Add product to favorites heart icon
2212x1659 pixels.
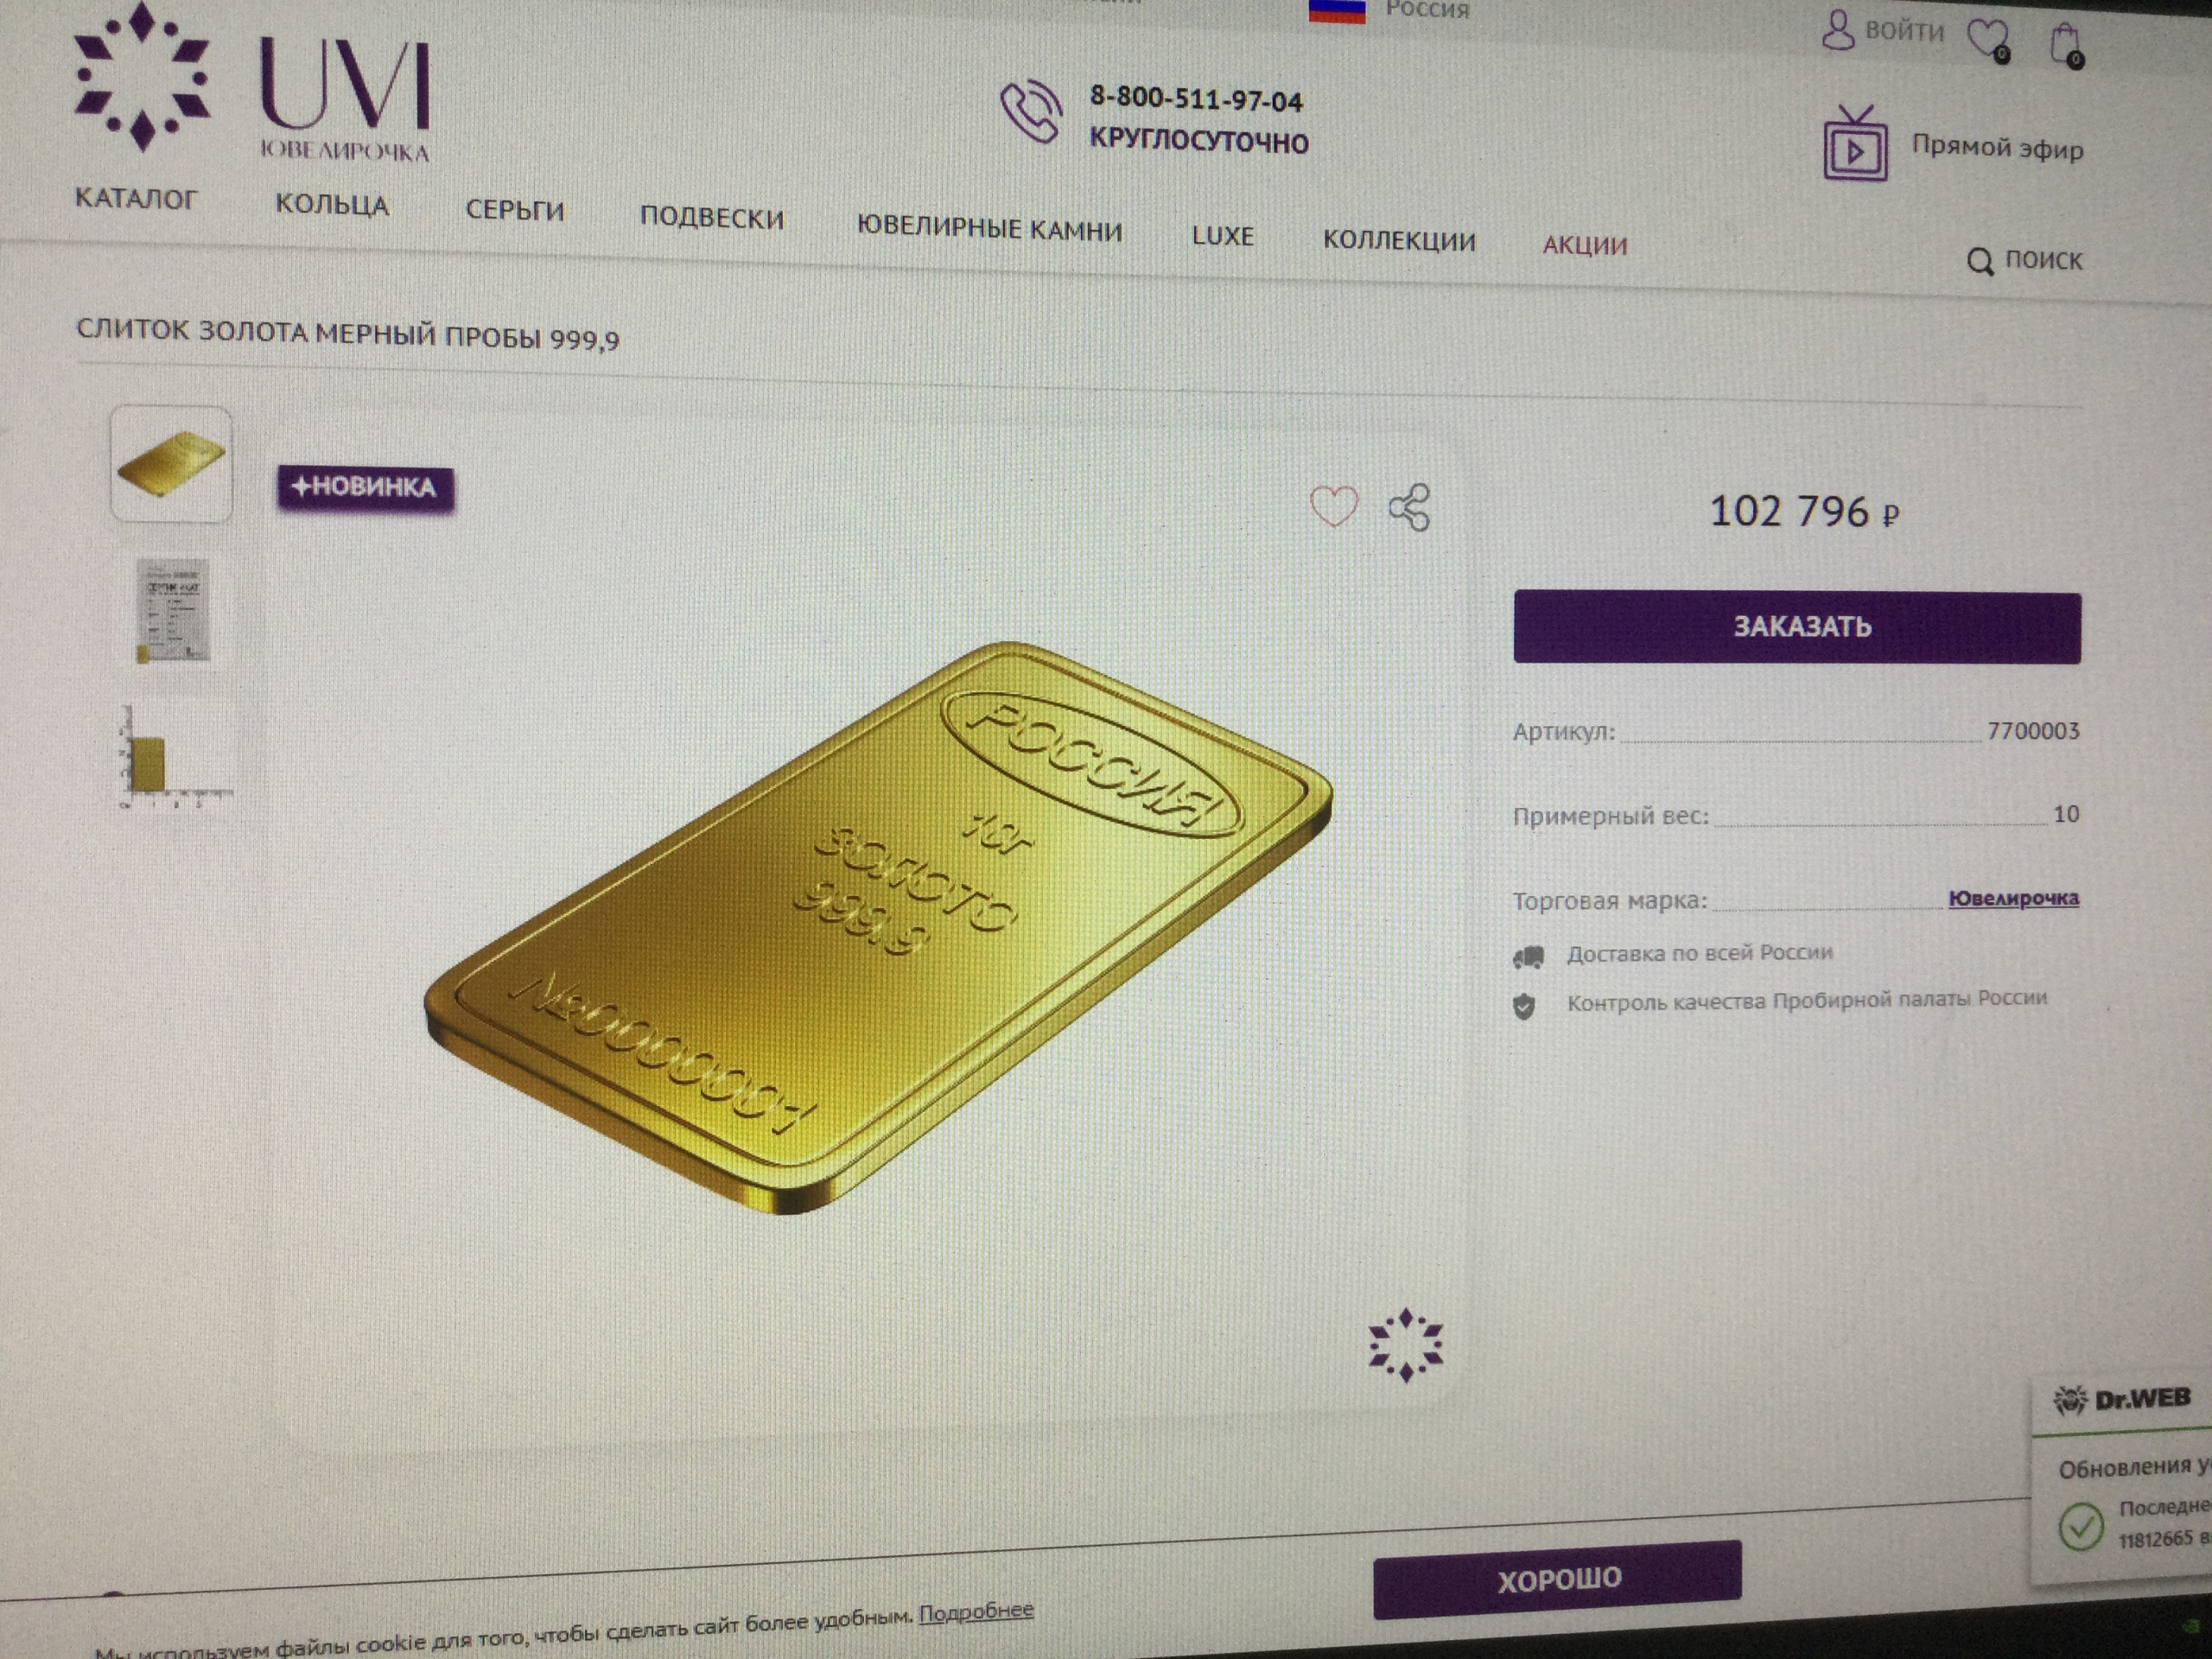tap(1334, 506)
